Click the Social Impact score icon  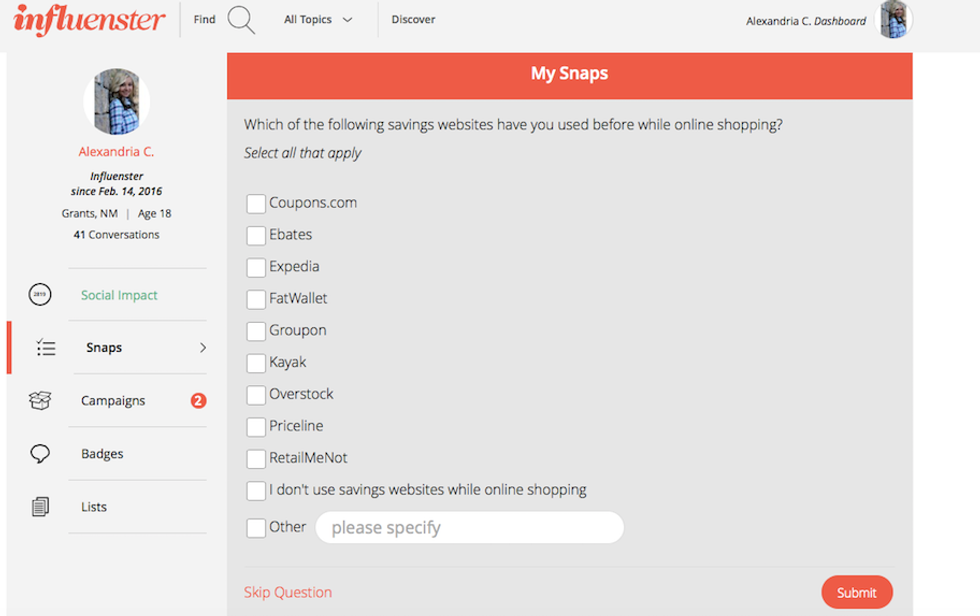tap(40, 295)
